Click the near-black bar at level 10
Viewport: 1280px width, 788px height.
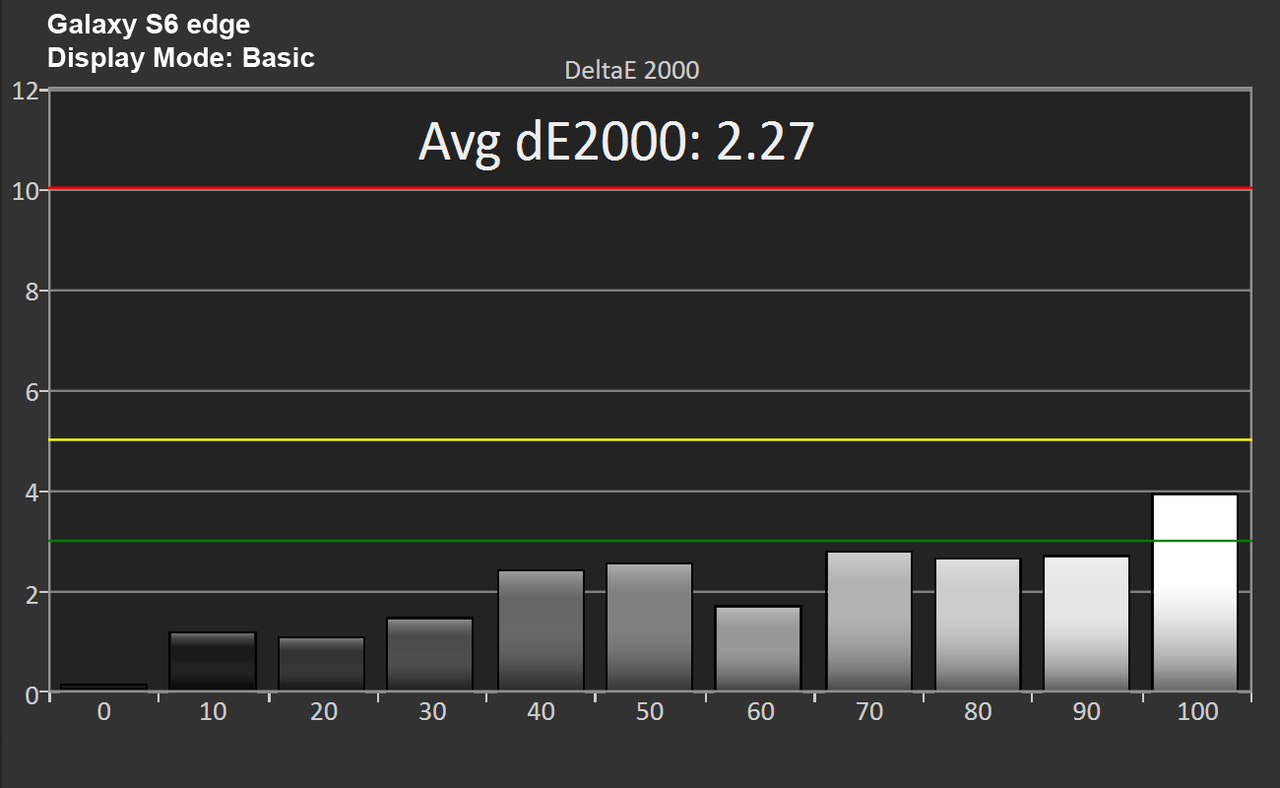[x=212, y=661]
